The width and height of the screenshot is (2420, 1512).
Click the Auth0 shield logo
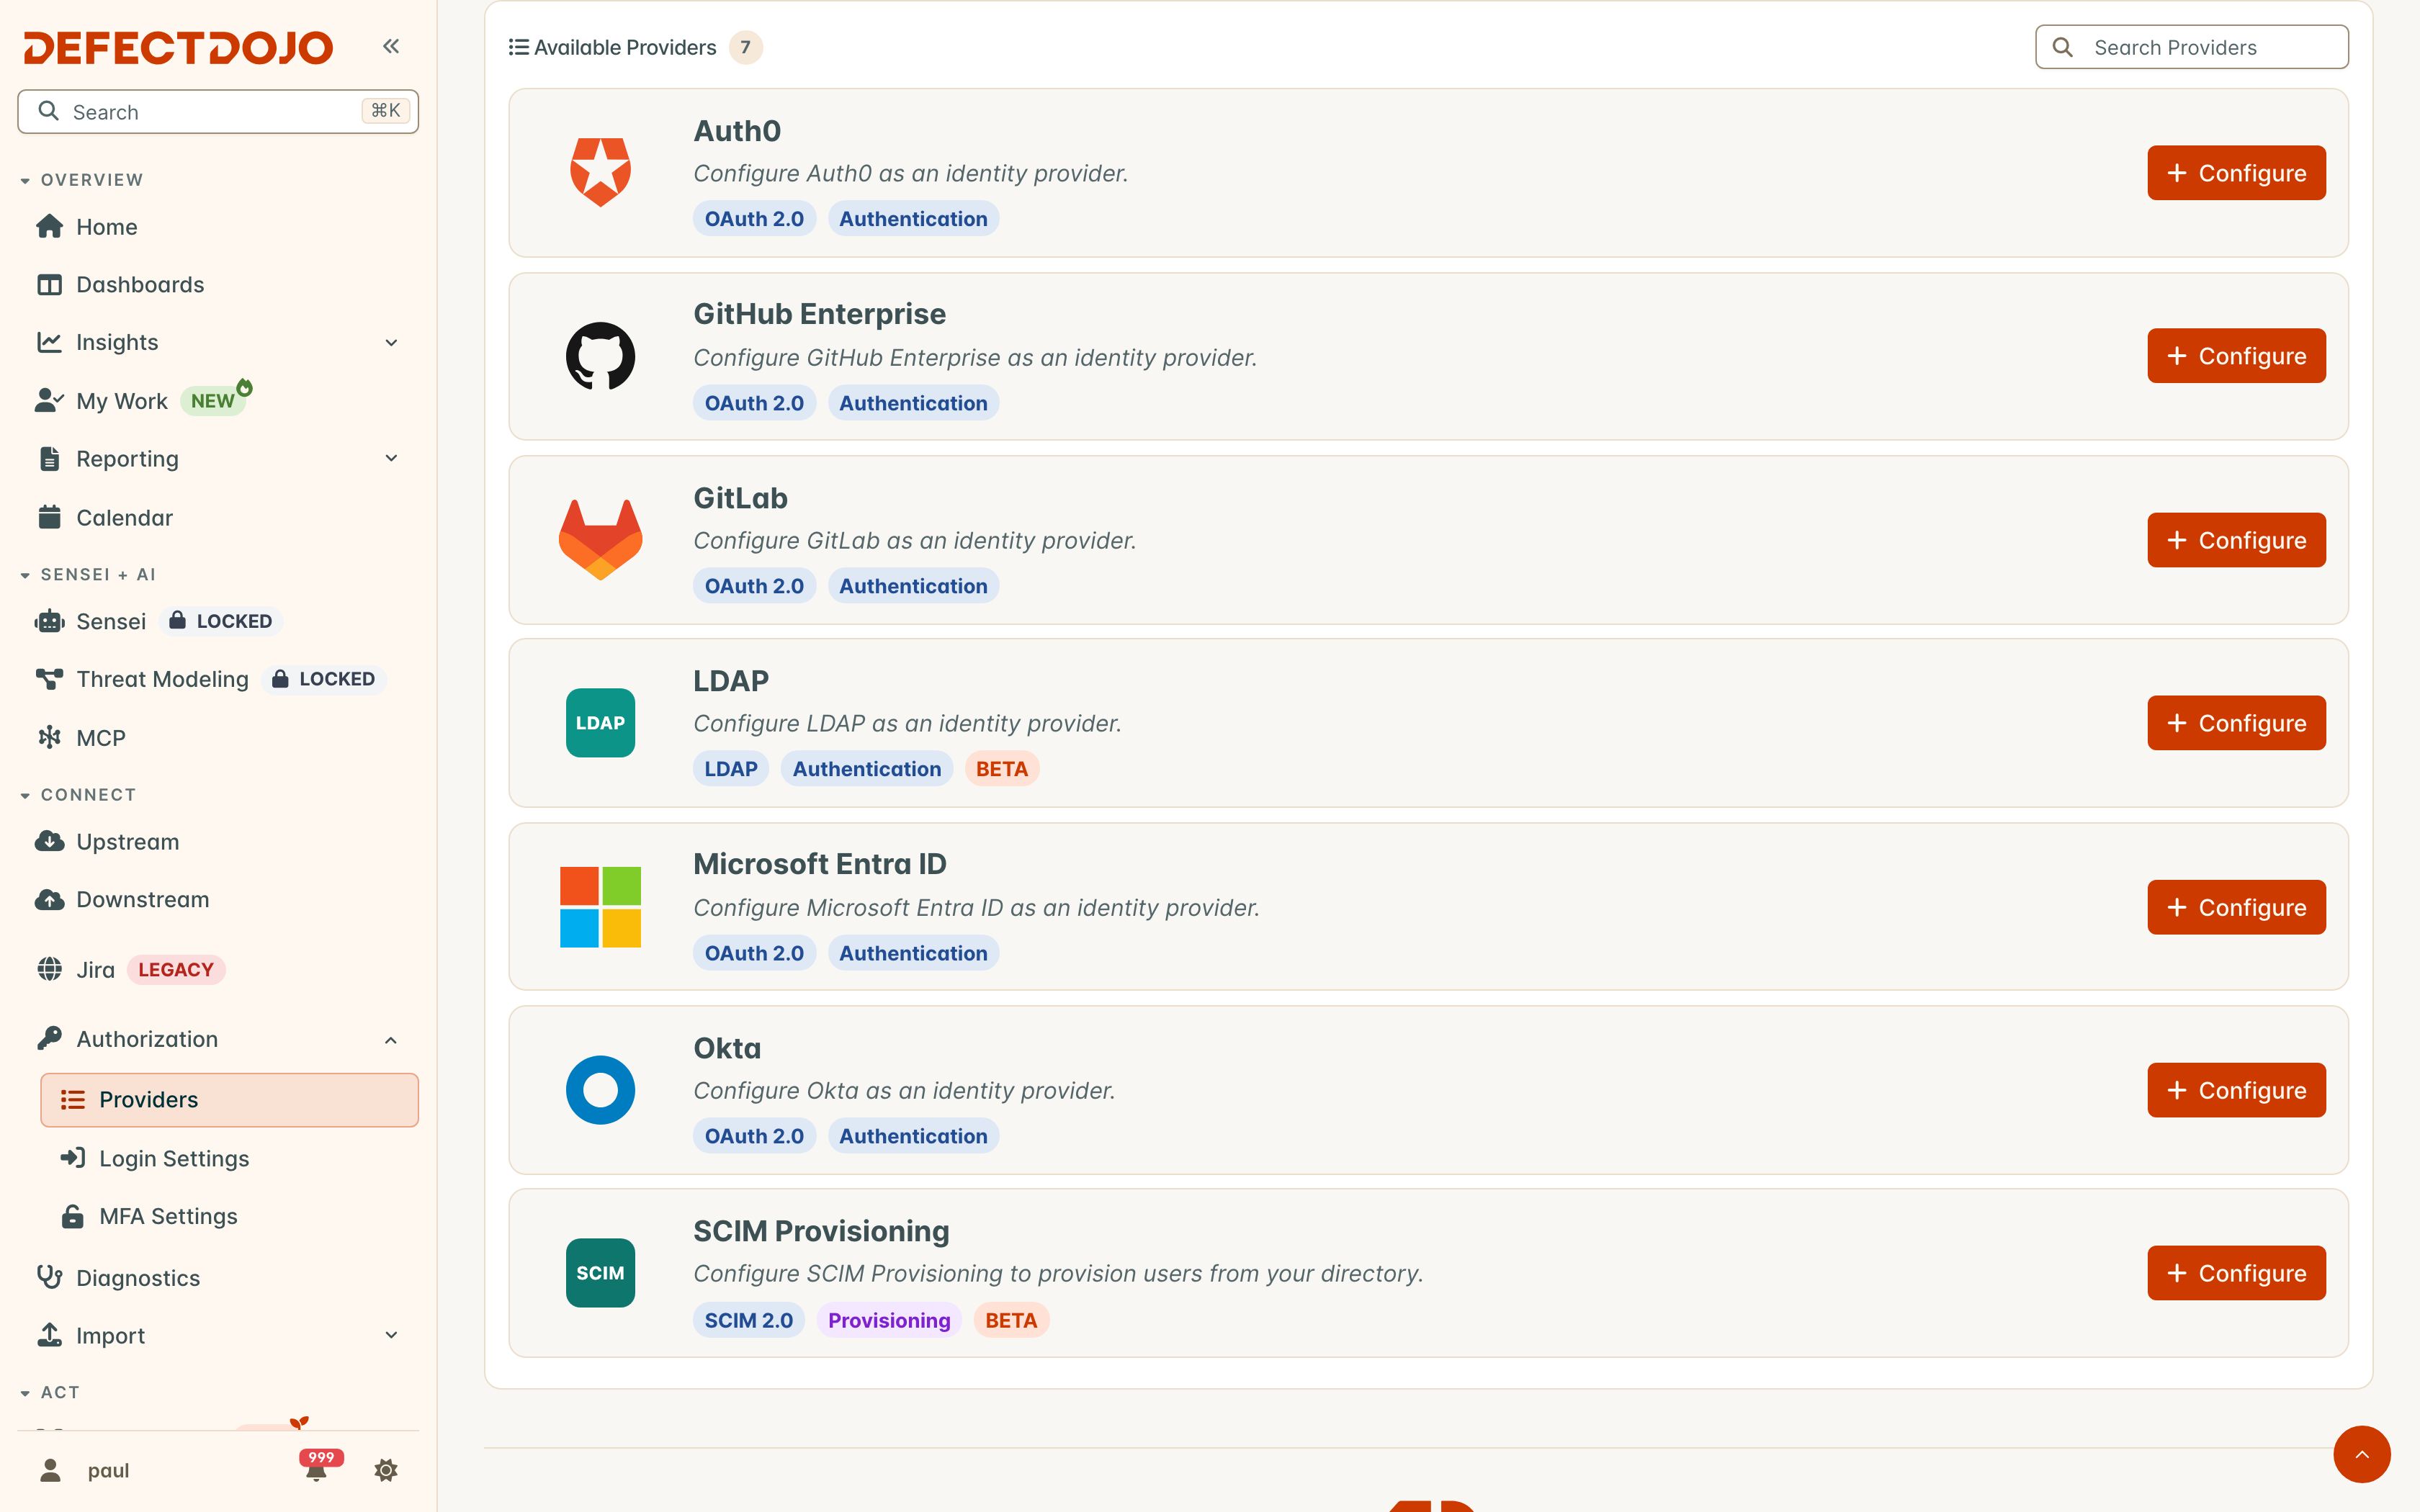point(600,172)
